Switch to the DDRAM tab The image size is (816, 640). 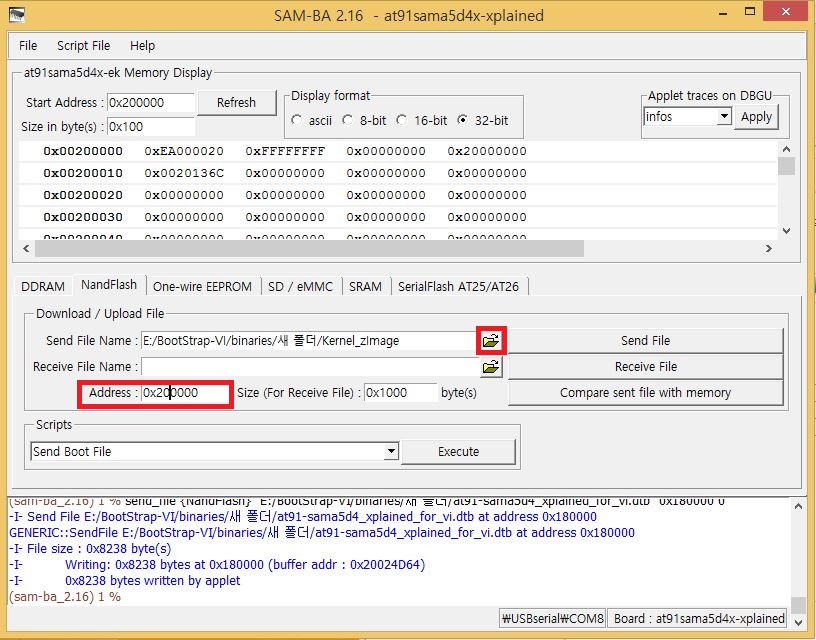[43, 286]
